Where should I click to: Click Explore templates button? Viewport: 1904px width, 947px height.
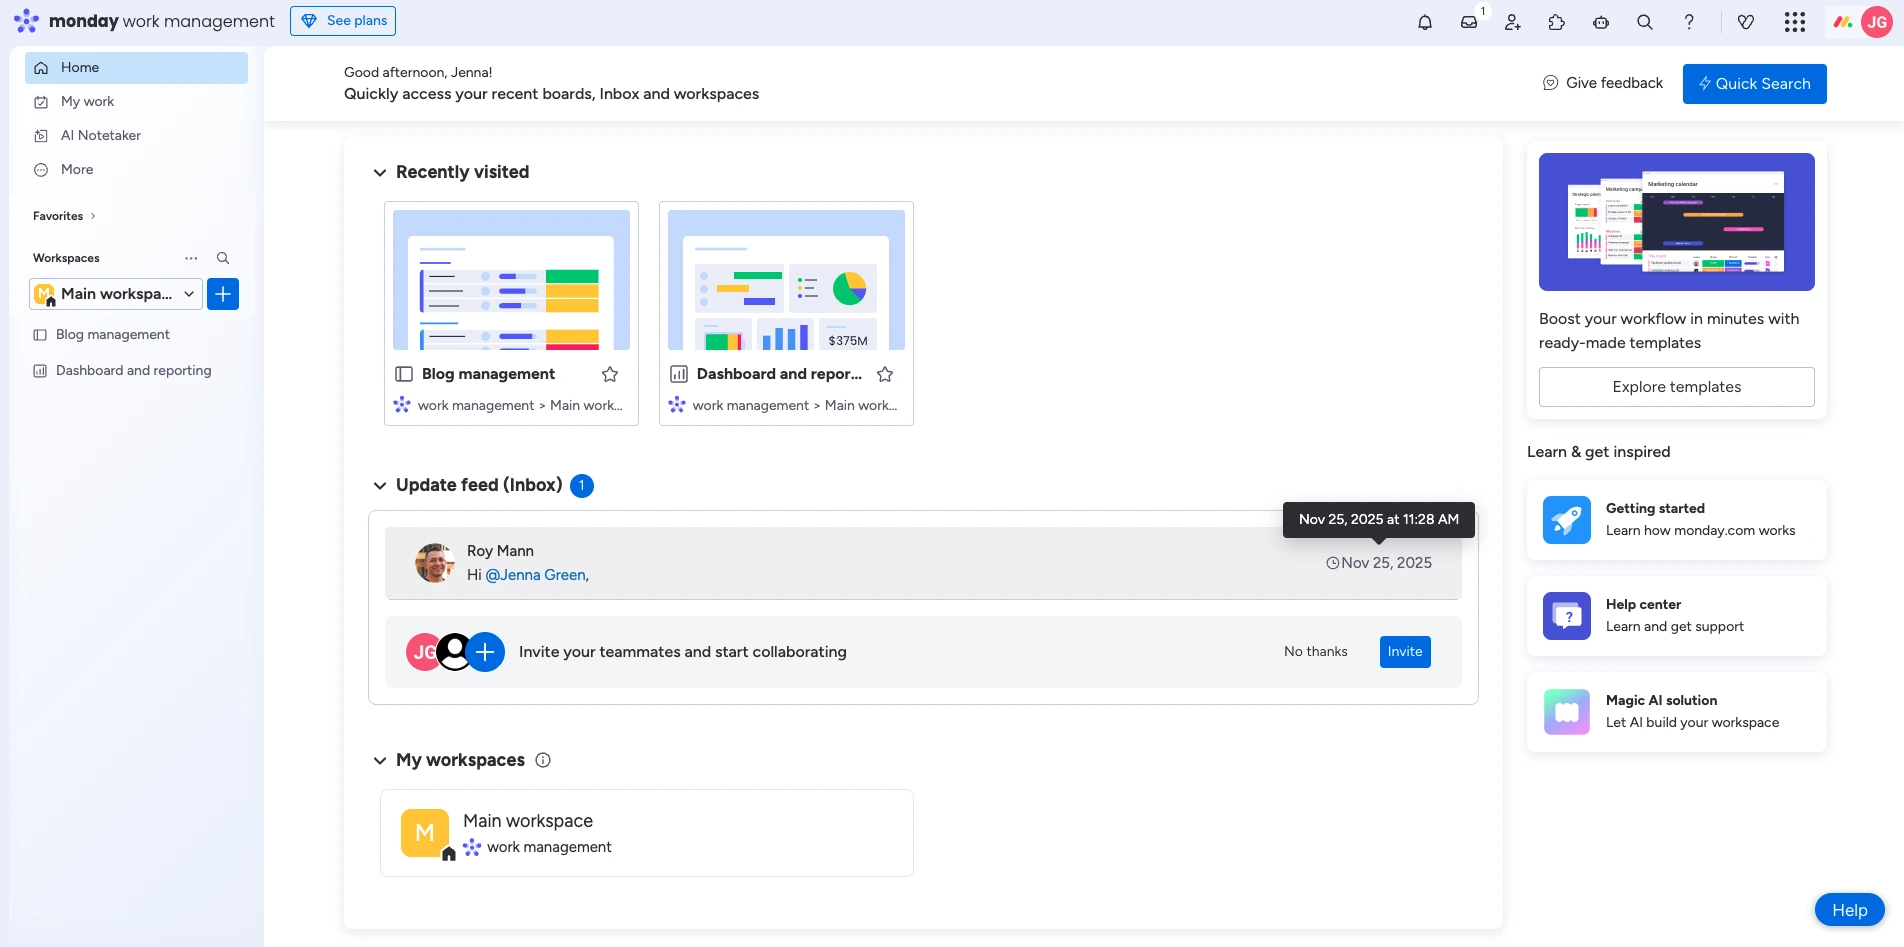click(1677, 387)
